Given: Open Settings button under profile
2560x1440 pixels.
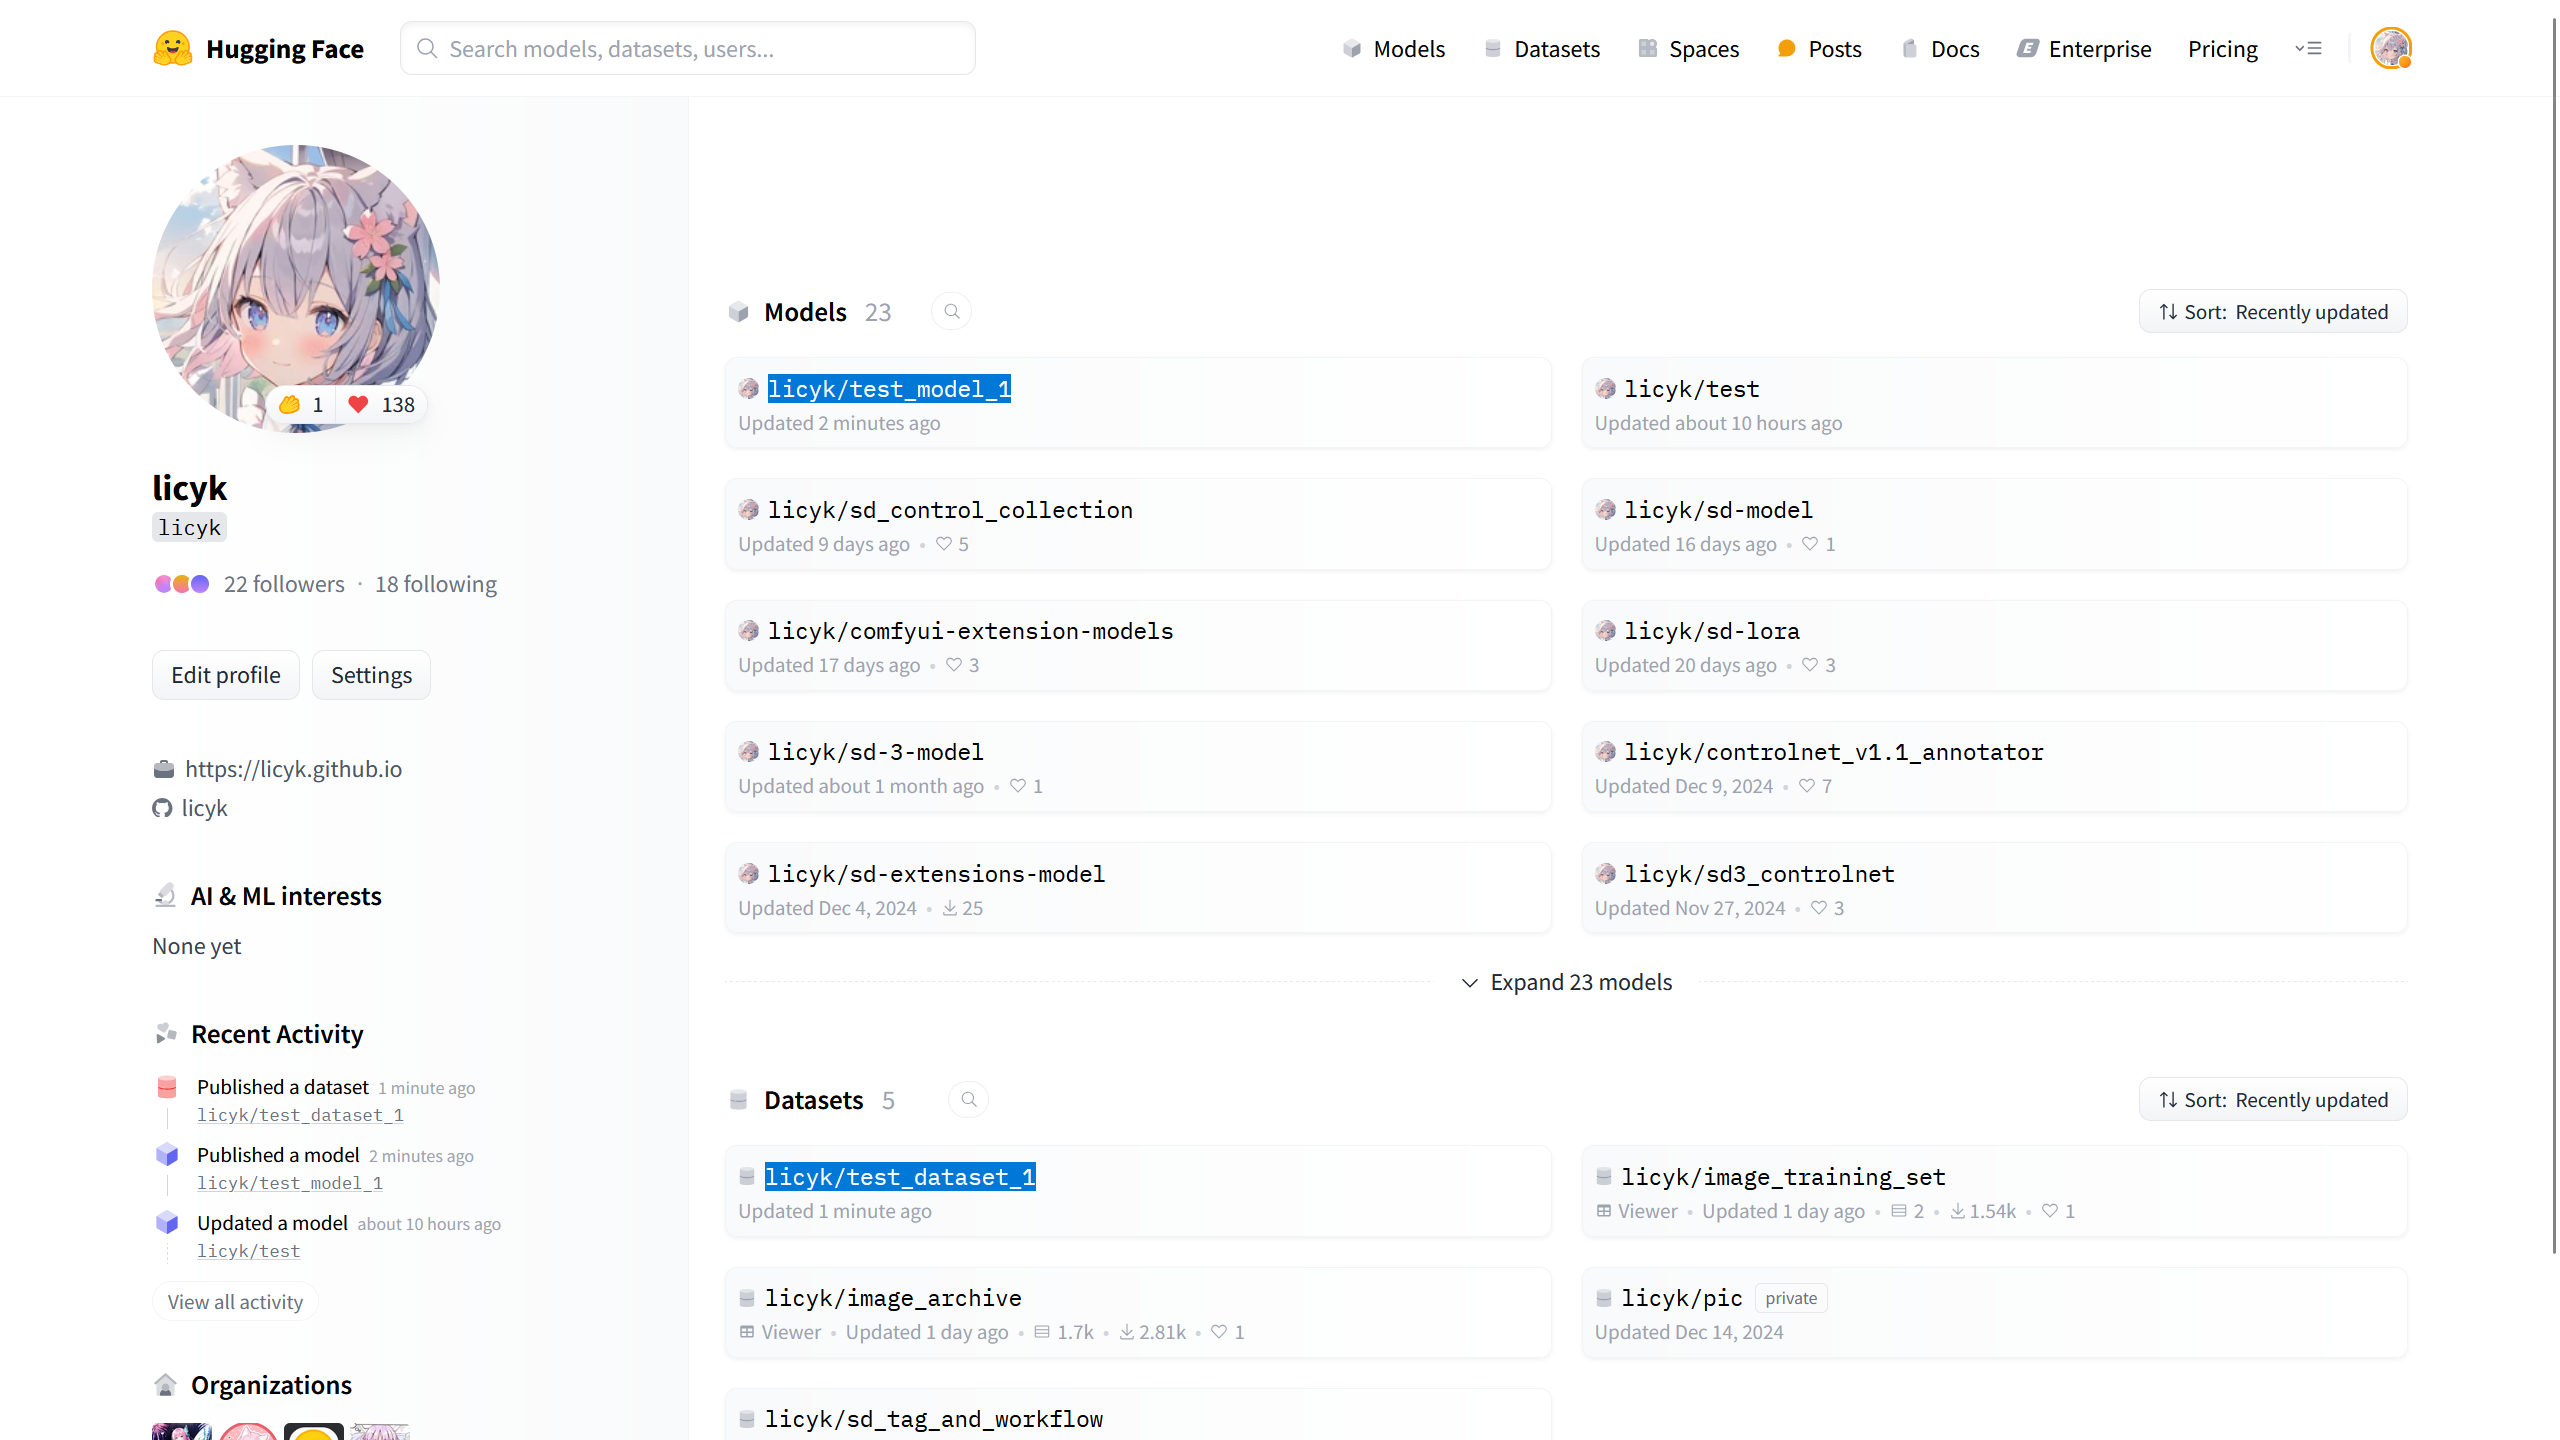Looking at the screenshot, I should click(x=371, y=675).
